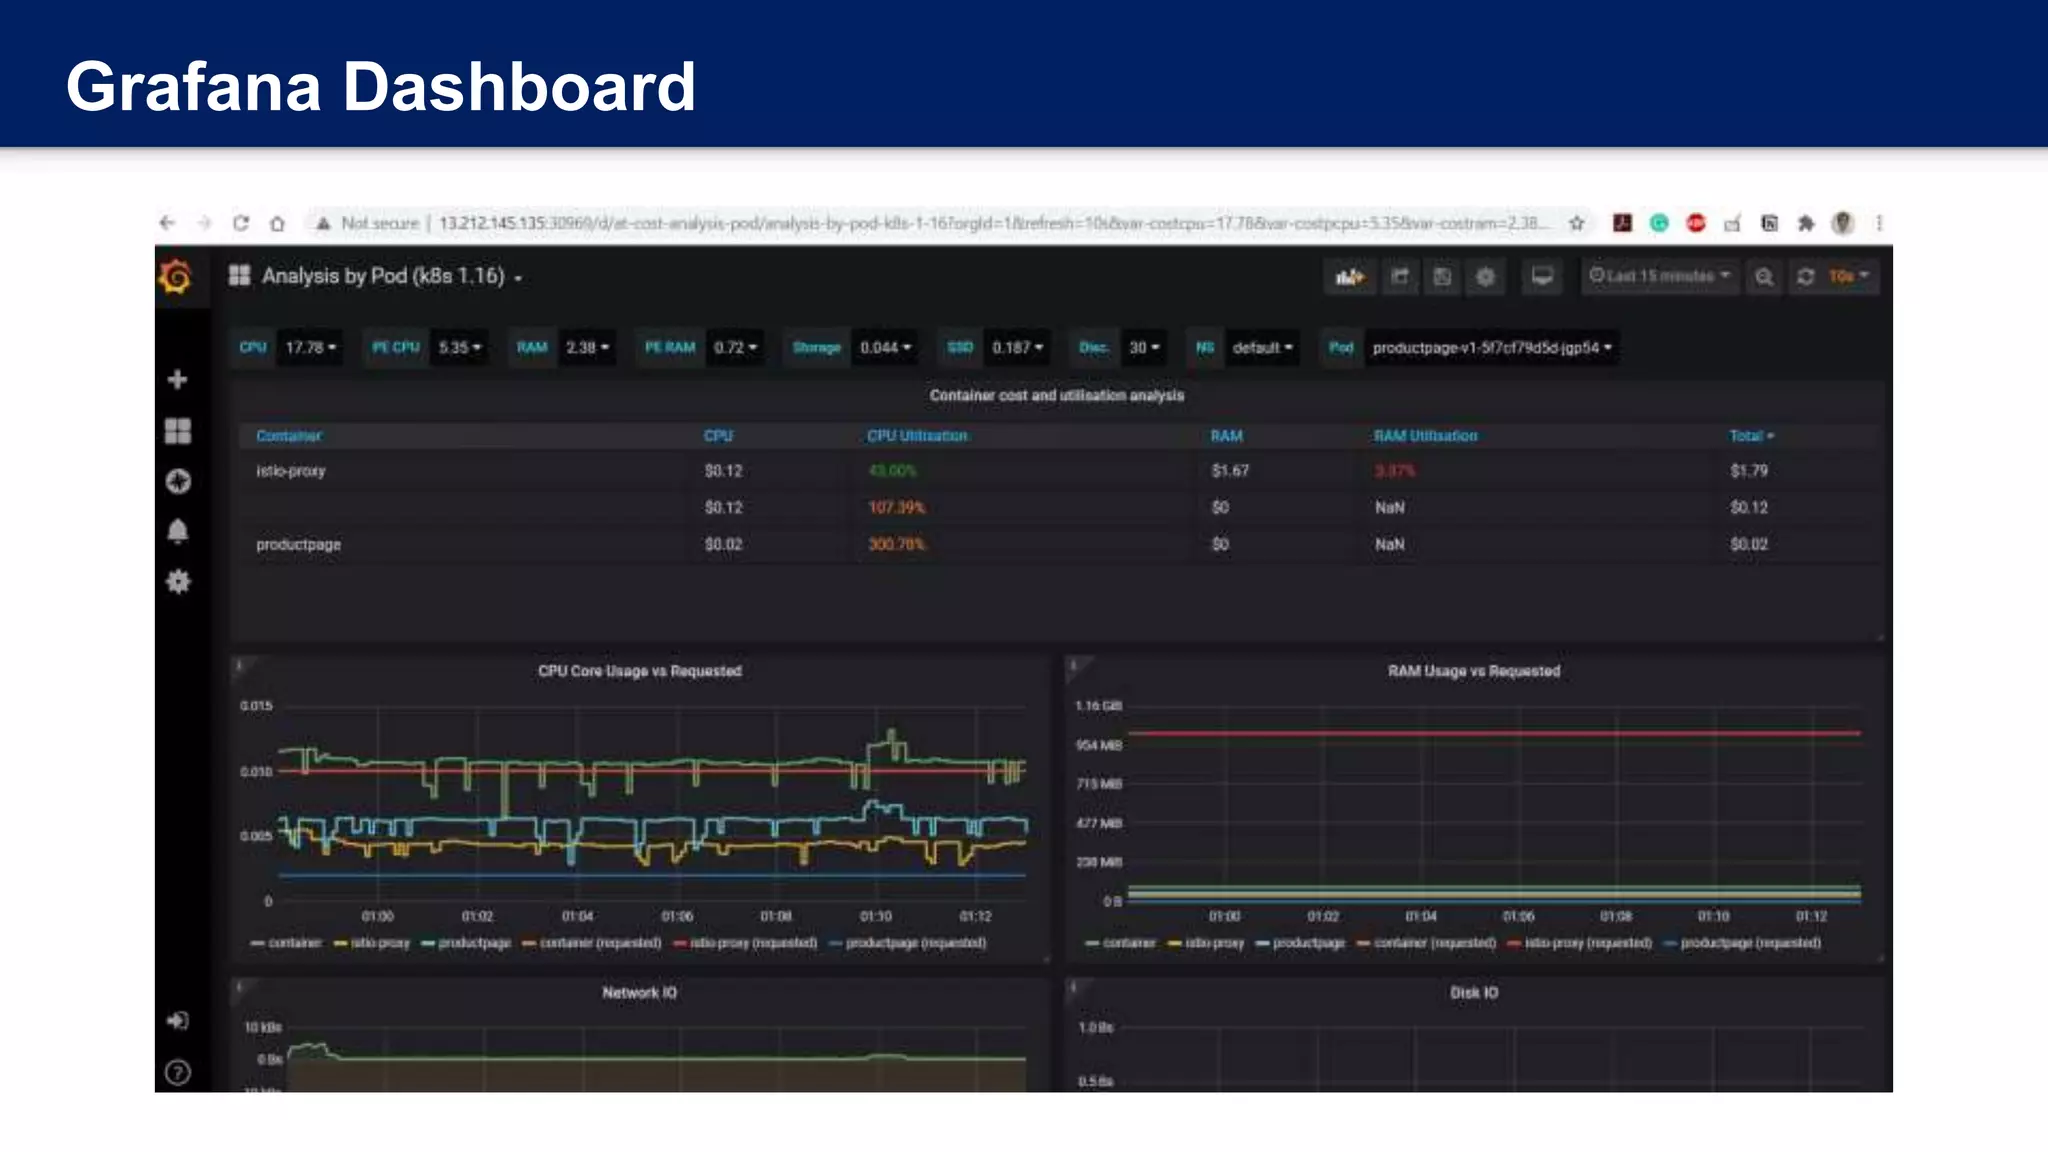This screenshot has width=2048, height=1152.
Task: Open the Storage 0.044 dropdown
Action: 885,348
